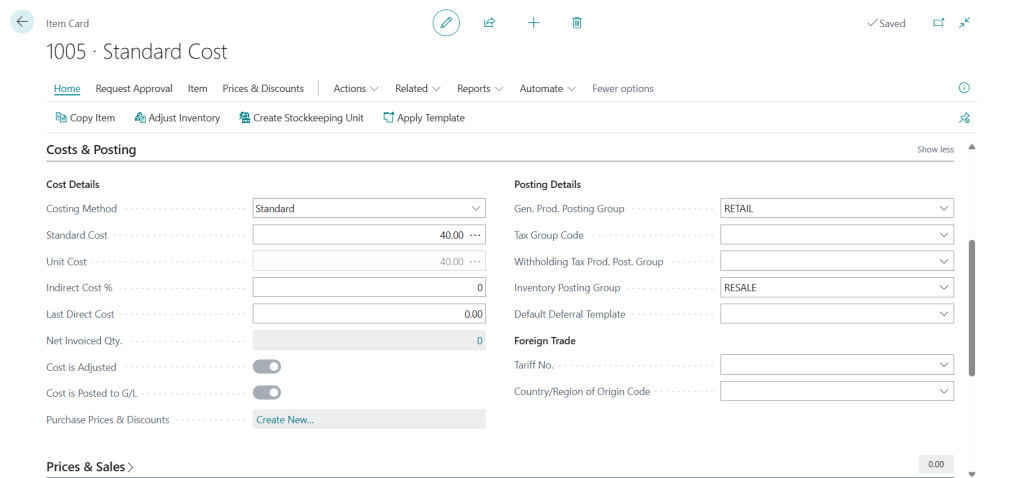Open card in new window icon
This screenshot has height=478, width=1023.
click(x=938, y=23)
